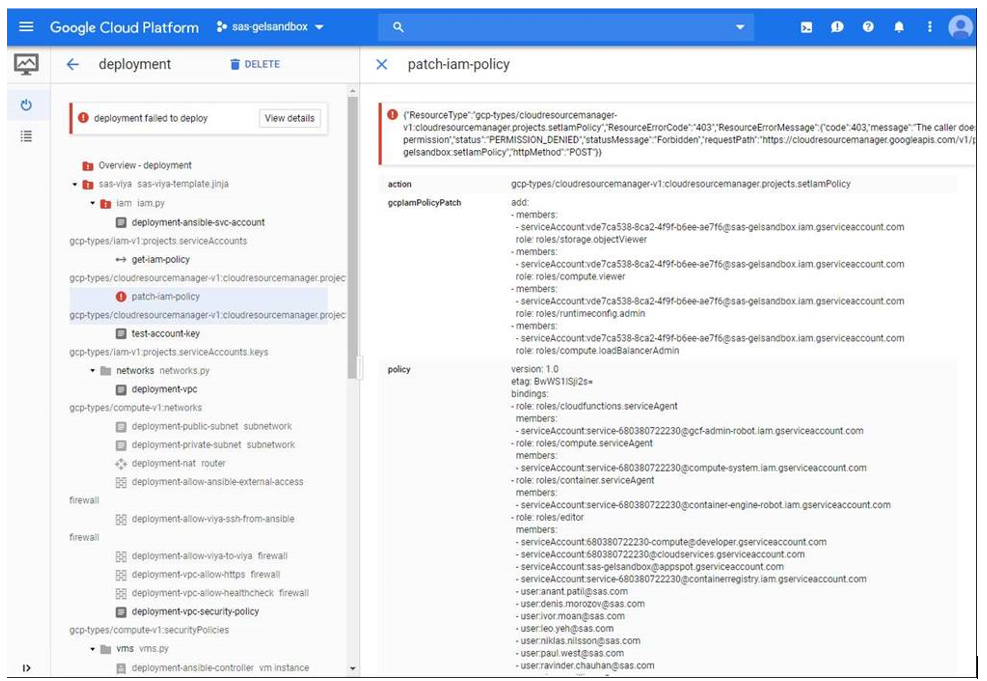Screen dimensions: 987x681
Task: Click the "policy" property label
Action: (399, 369)
